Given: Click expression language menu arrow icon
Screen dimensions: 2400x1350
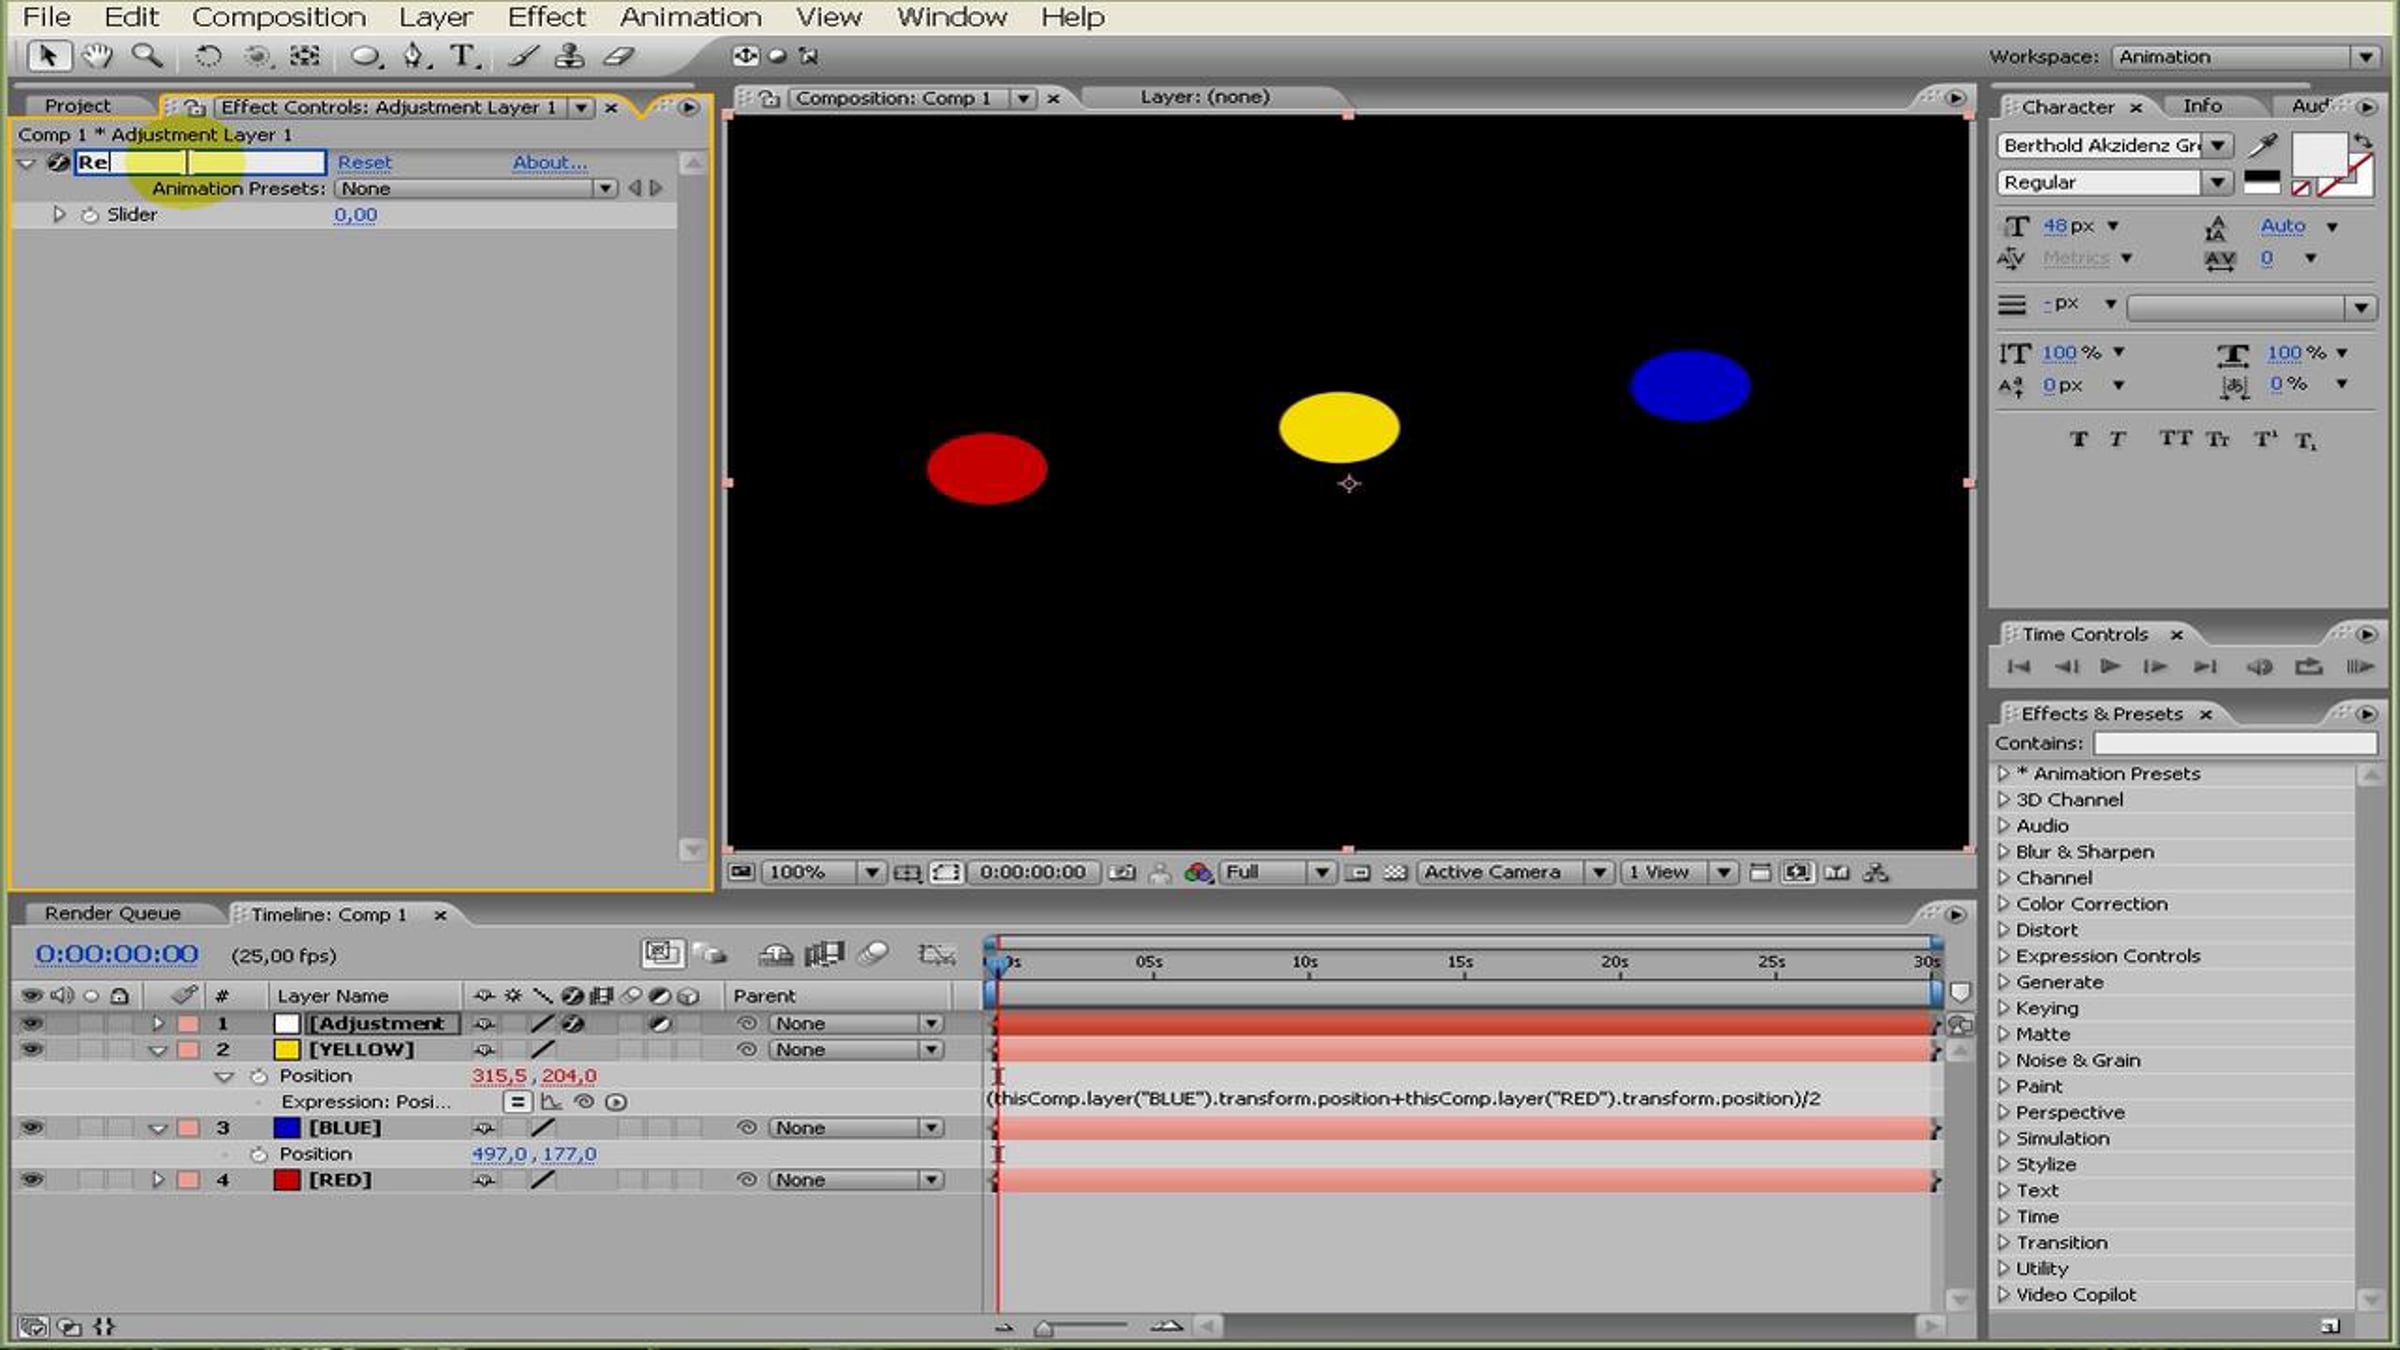Looking at the screenshot, I should [x=617, y=1102].
